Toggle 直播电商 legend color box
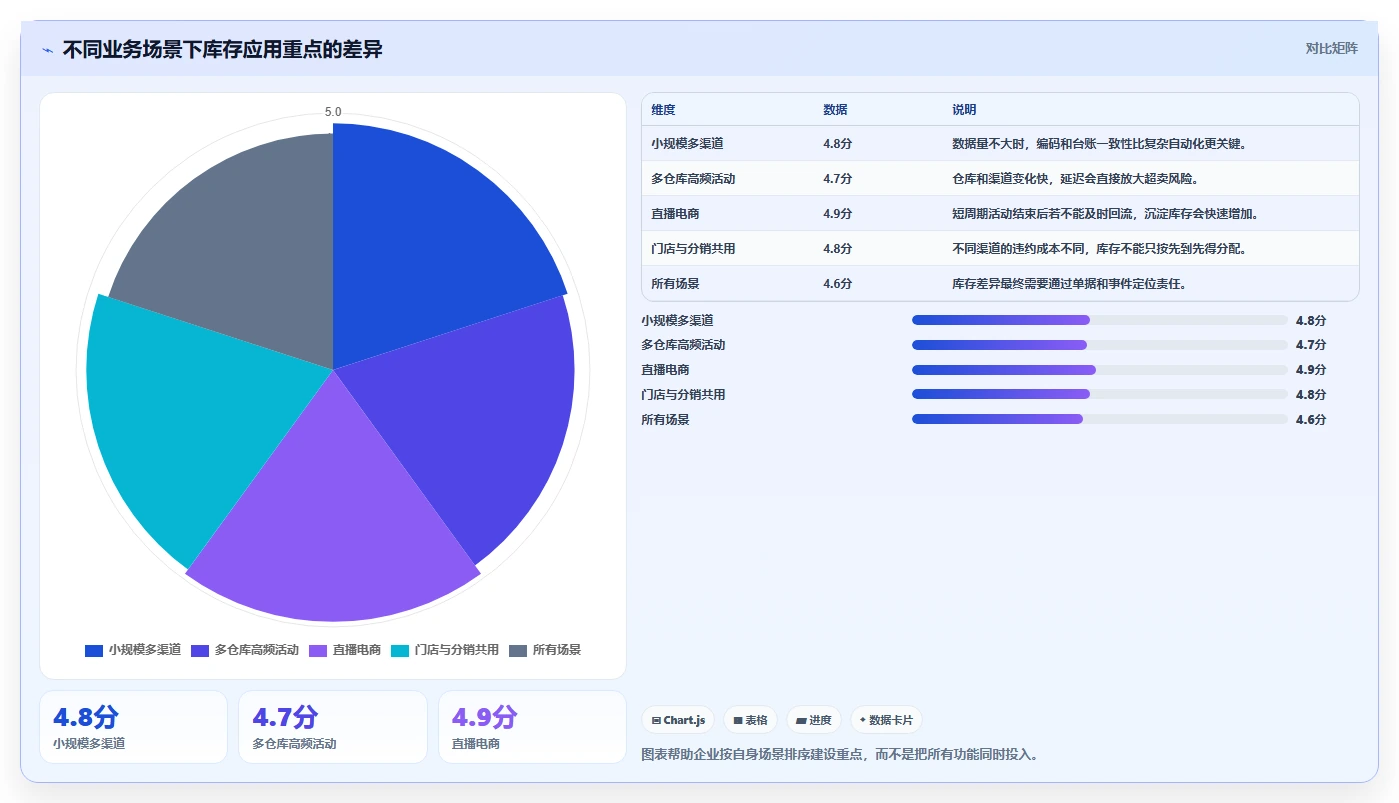The width and height of the screenshot is (1399, 803). (318, 650)
